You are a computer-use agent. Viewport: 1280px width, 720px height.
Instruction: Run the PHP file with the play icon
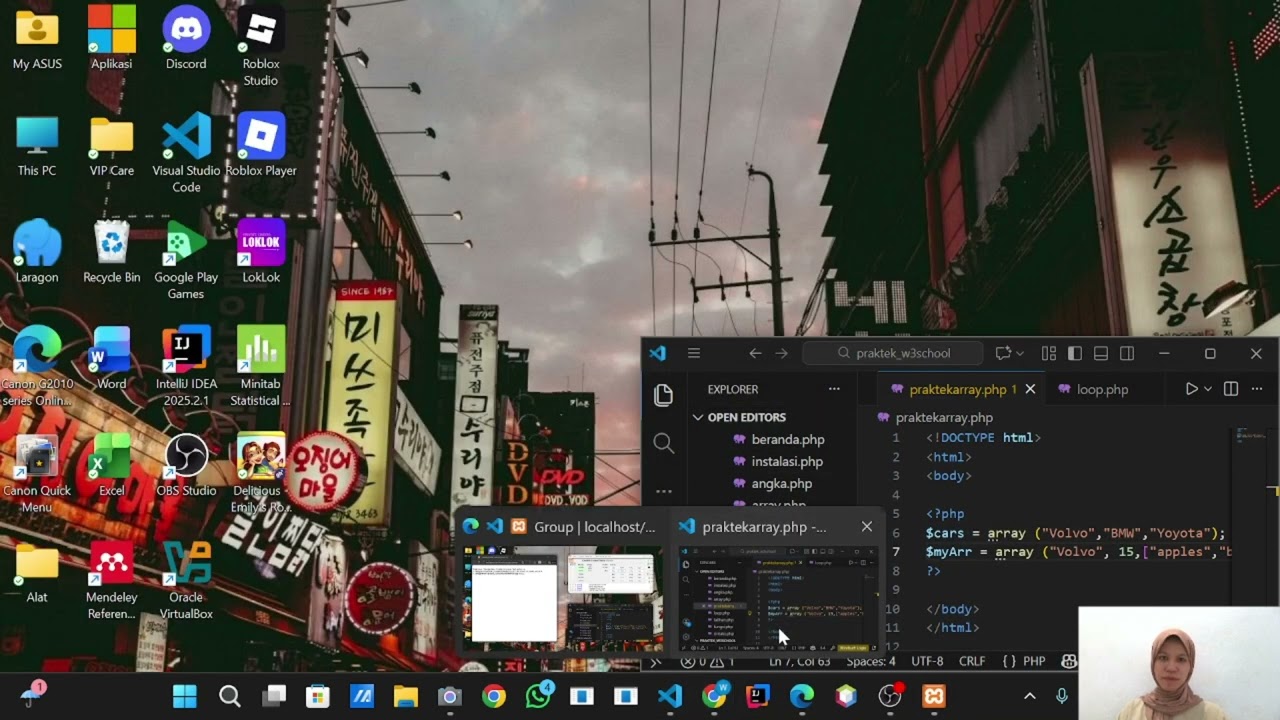point(1191,389)
